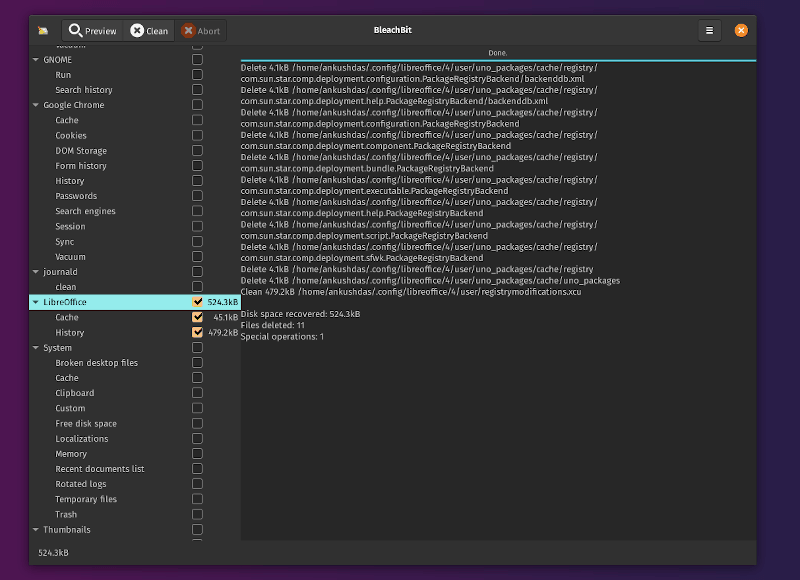Image resolution: width=800 pixels, height=580 pixels.
Task: Click the 'Disk space recovered: 524.3kB' line
Action: 300,314
